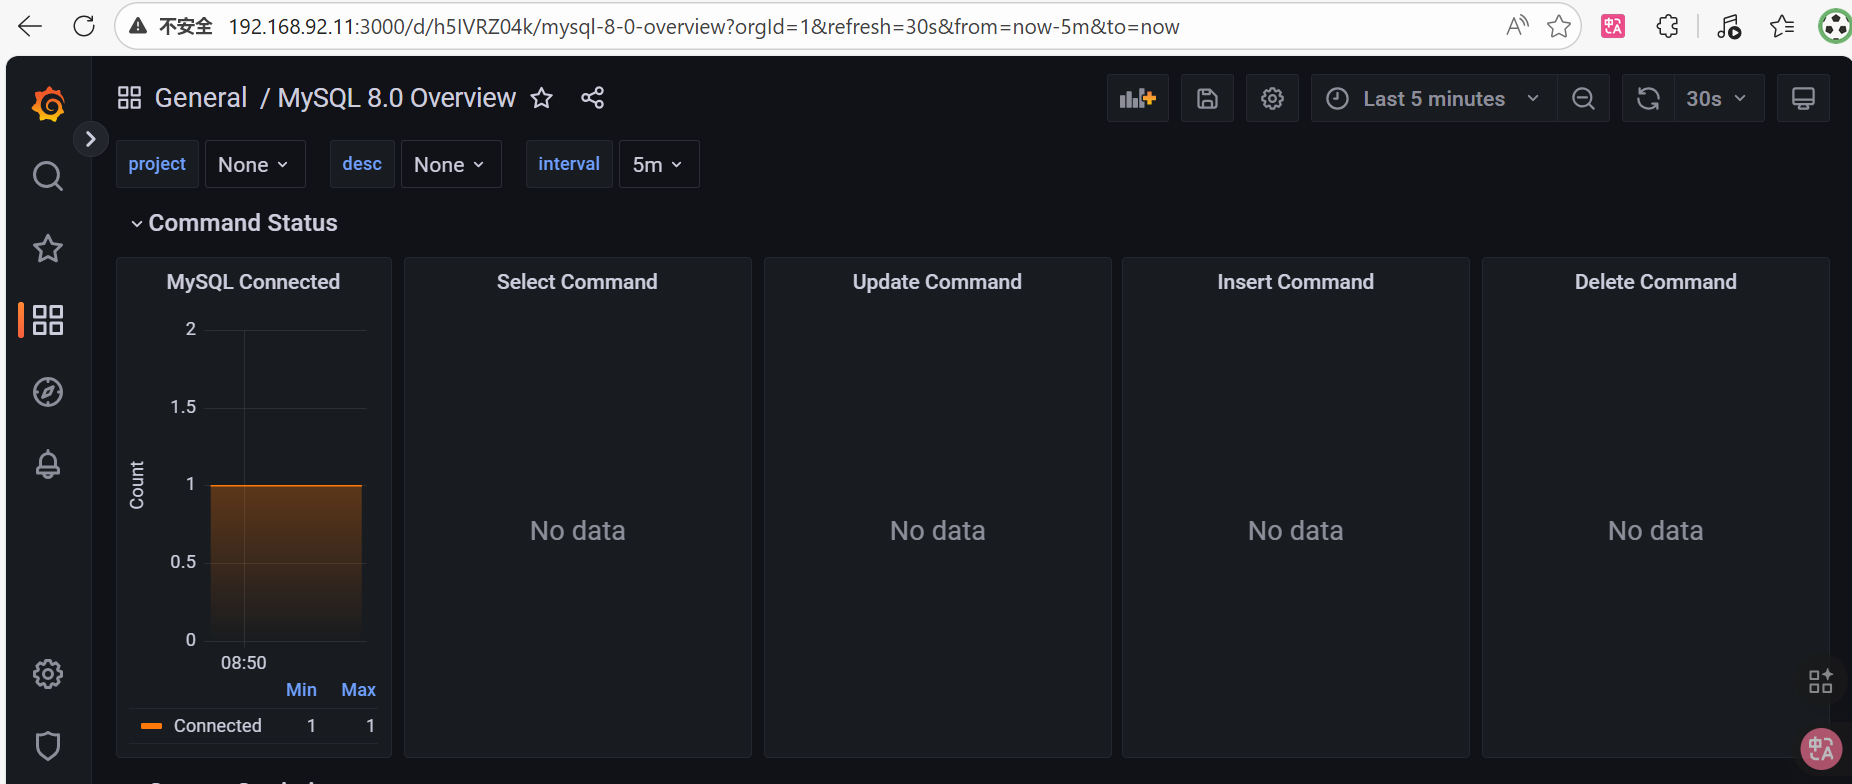The image size is (1852, 784).
Task: Click No data in Delete Command panel
Action: point(1656,531)
